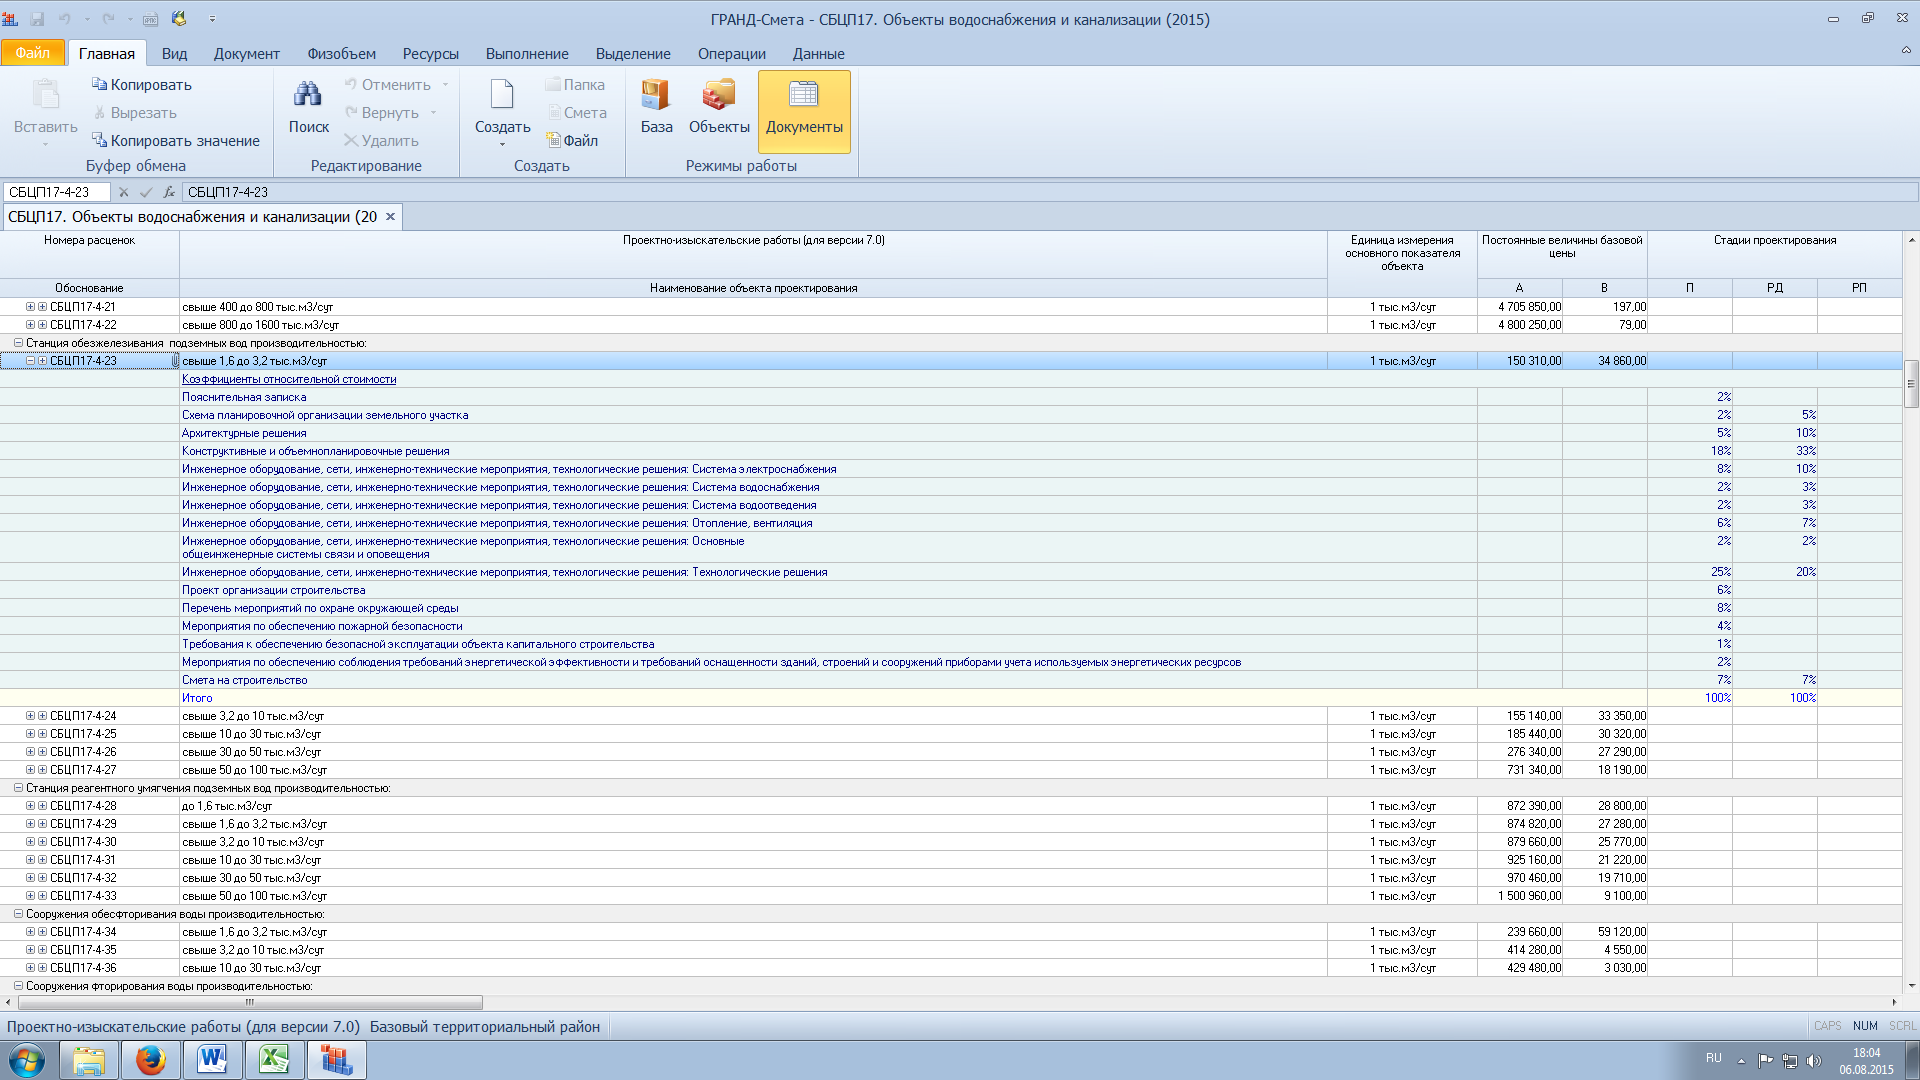This screenshot has height=1080, width=1920.
Task: Launch Excel from the taskbar
Action: tap(274, 1060)
